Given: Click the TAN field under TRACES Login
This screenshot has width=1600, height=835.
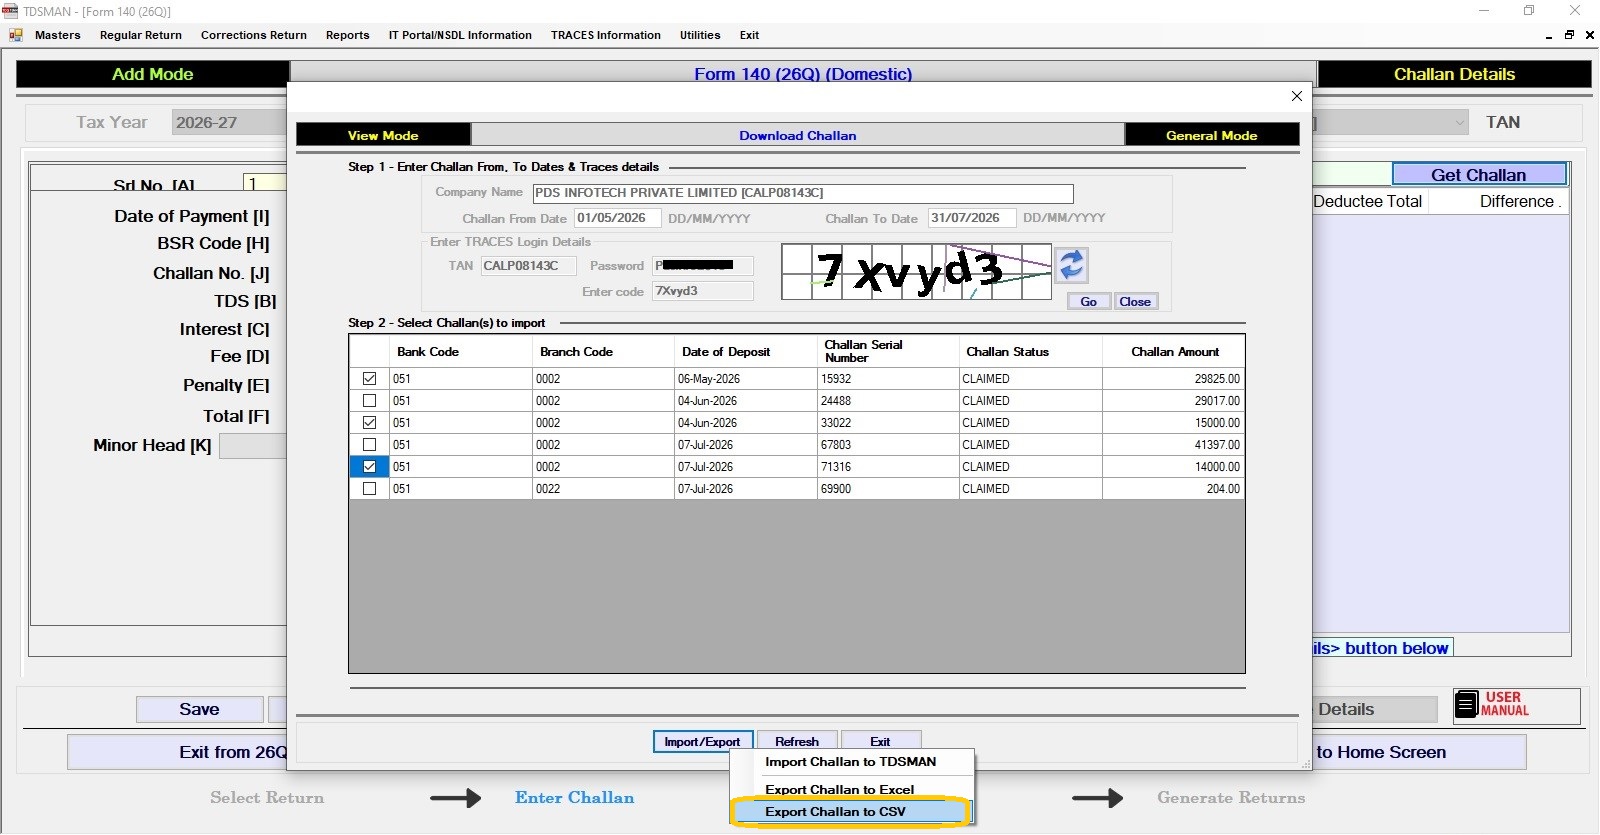Looking at the screenshot, I should tap(528, 266).
